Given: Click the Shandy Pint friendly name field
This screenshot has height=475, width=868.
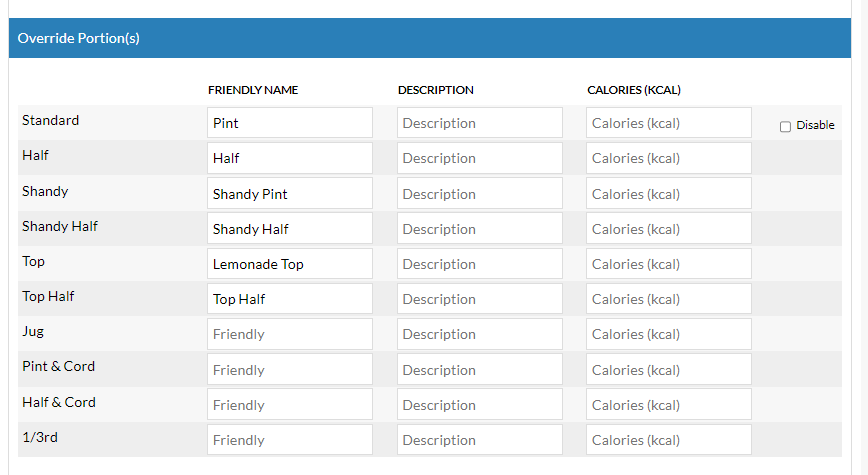Looking at the screenshot, I should [x=289, y=194].
